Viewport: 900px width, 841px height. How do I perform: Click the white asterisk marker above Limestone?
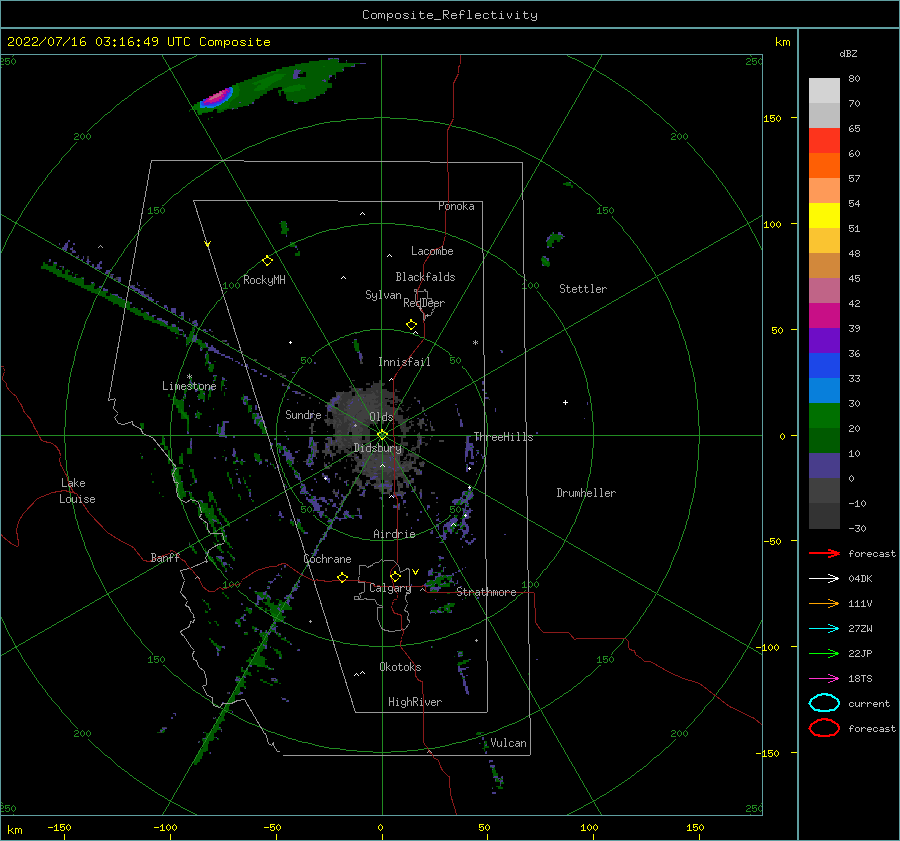click(189, 377)
